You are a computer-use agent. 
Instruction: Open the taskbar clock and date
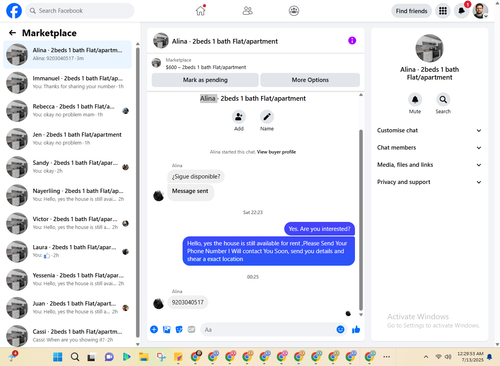pos(470,357)
